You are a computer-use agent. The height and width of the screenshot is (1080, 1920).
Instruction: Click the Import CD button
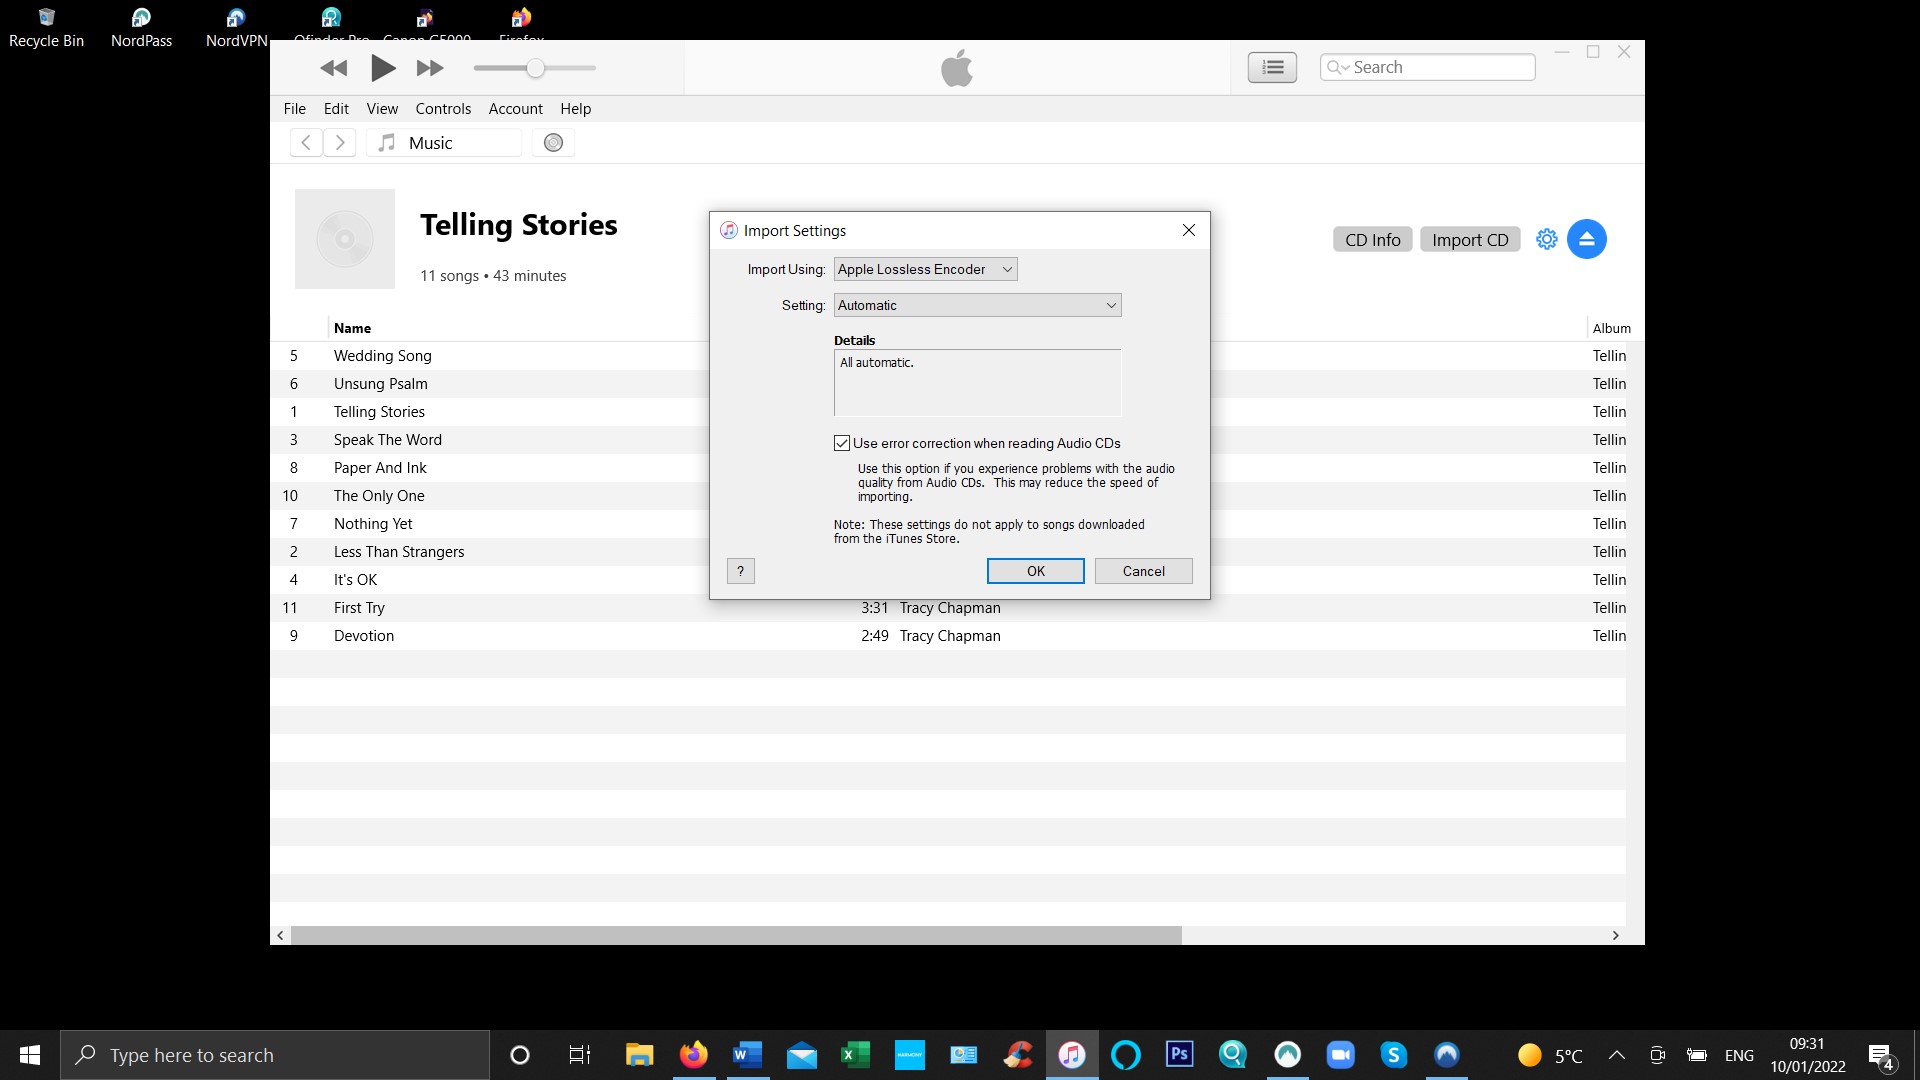click(x=1469, y=240)
